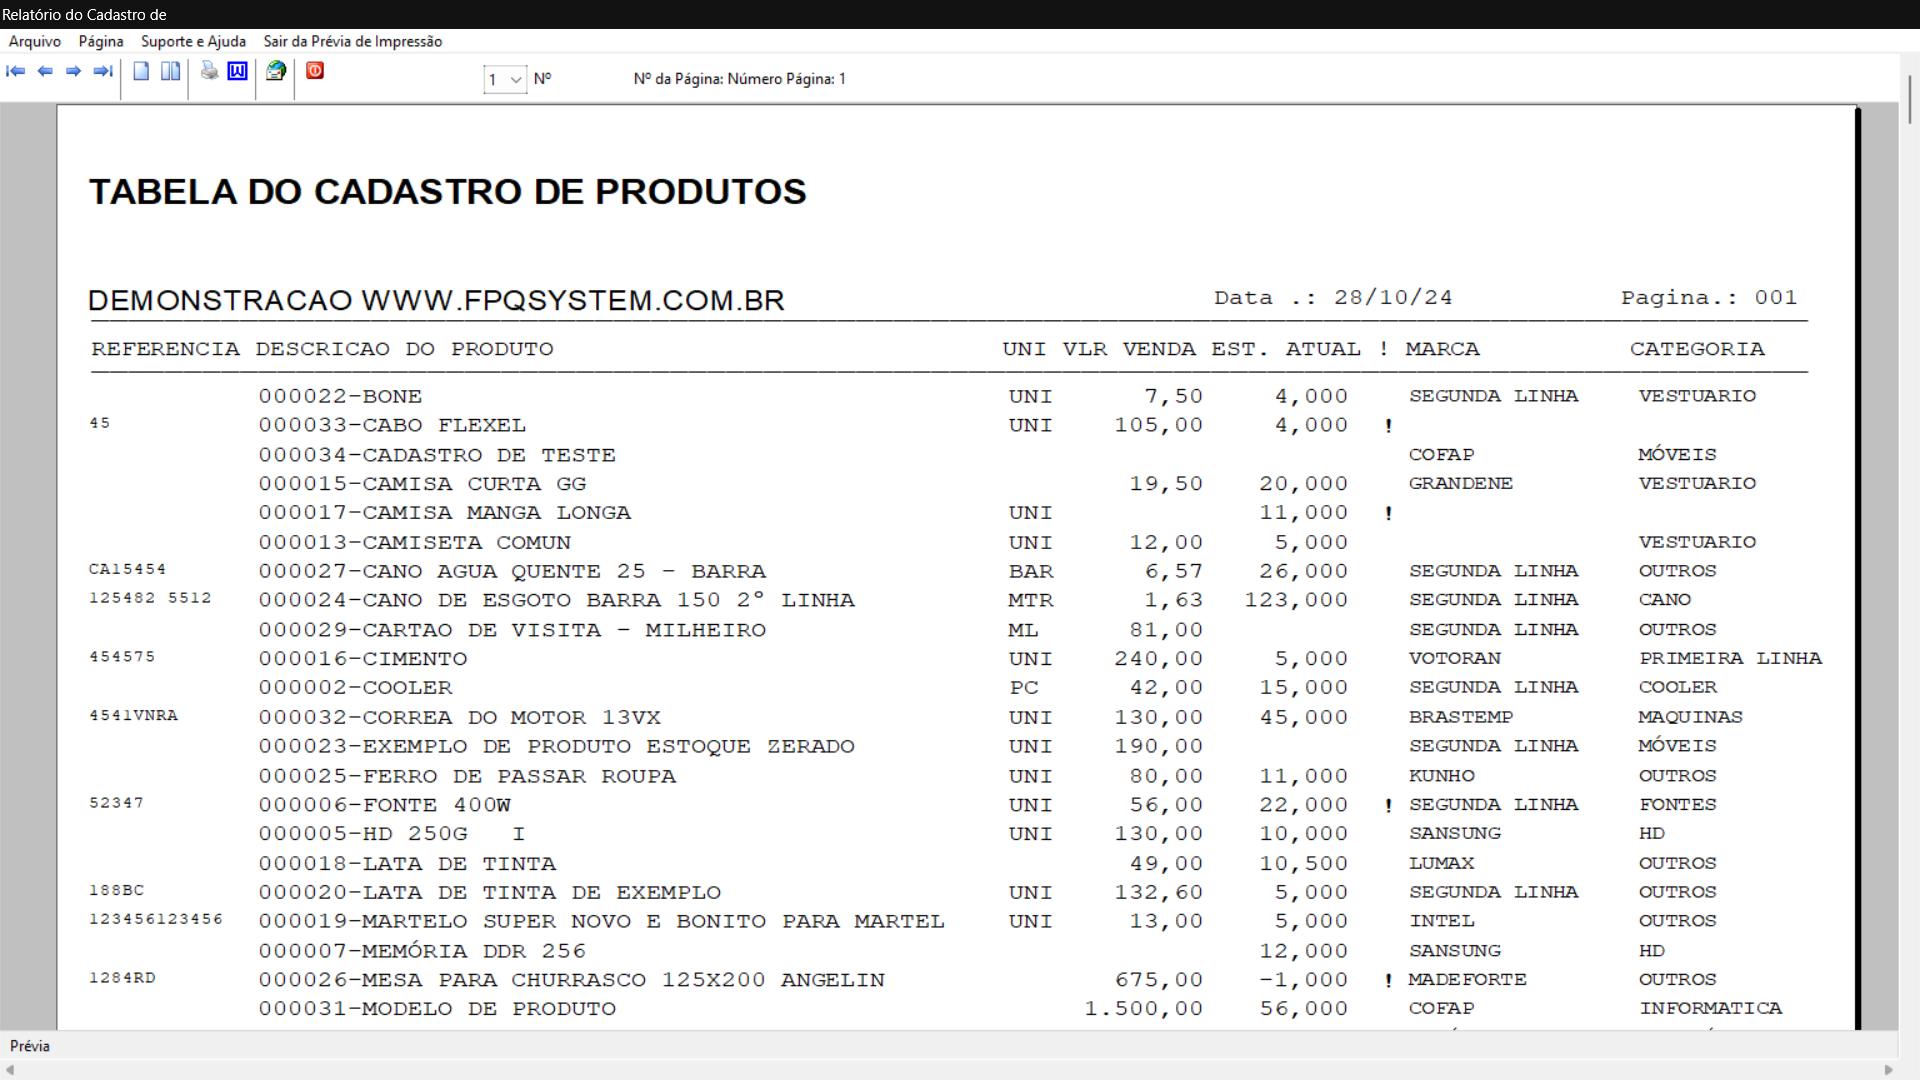Click the report title TABELA DO CADASTRO DE PRODUTOS
Viewport: 1920px width, 1080px height.
pyautogui.click(x=448, y=191)
